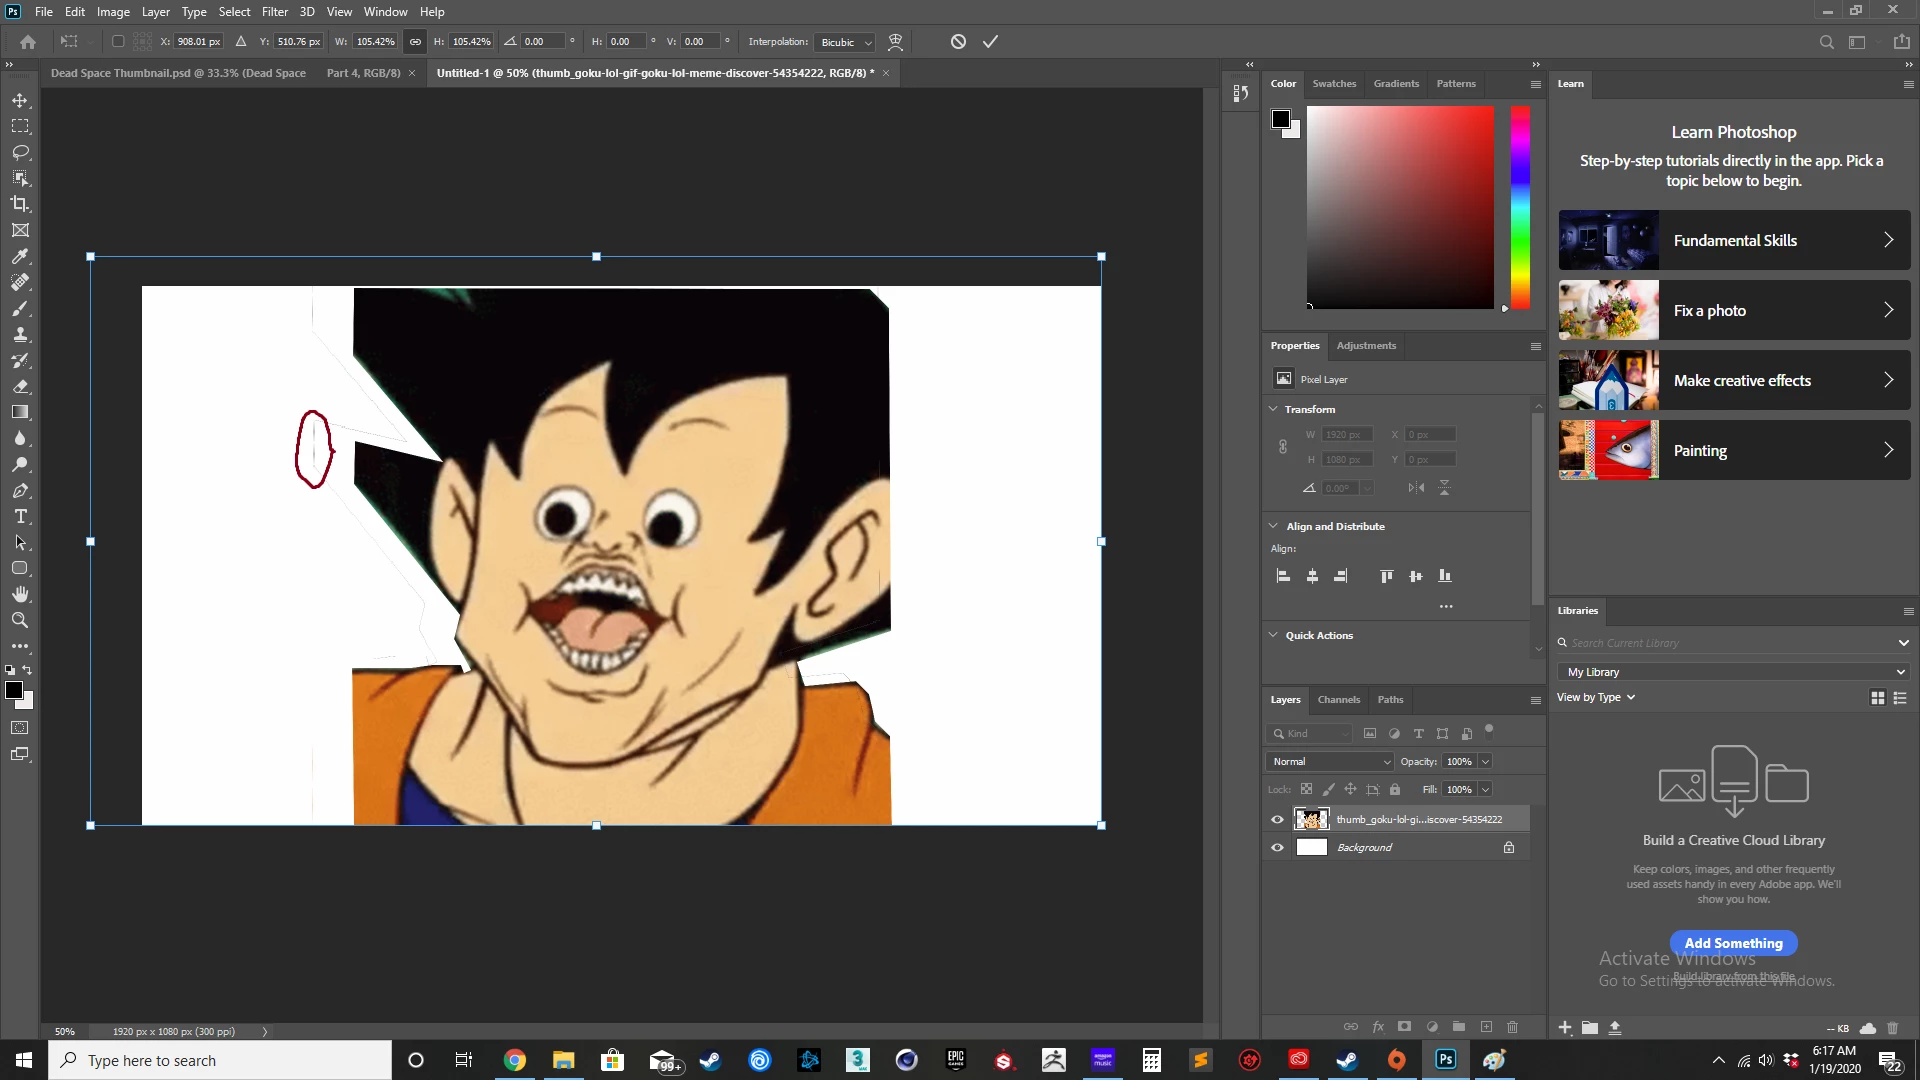Hide the Background layer

tap(1277, 848)
